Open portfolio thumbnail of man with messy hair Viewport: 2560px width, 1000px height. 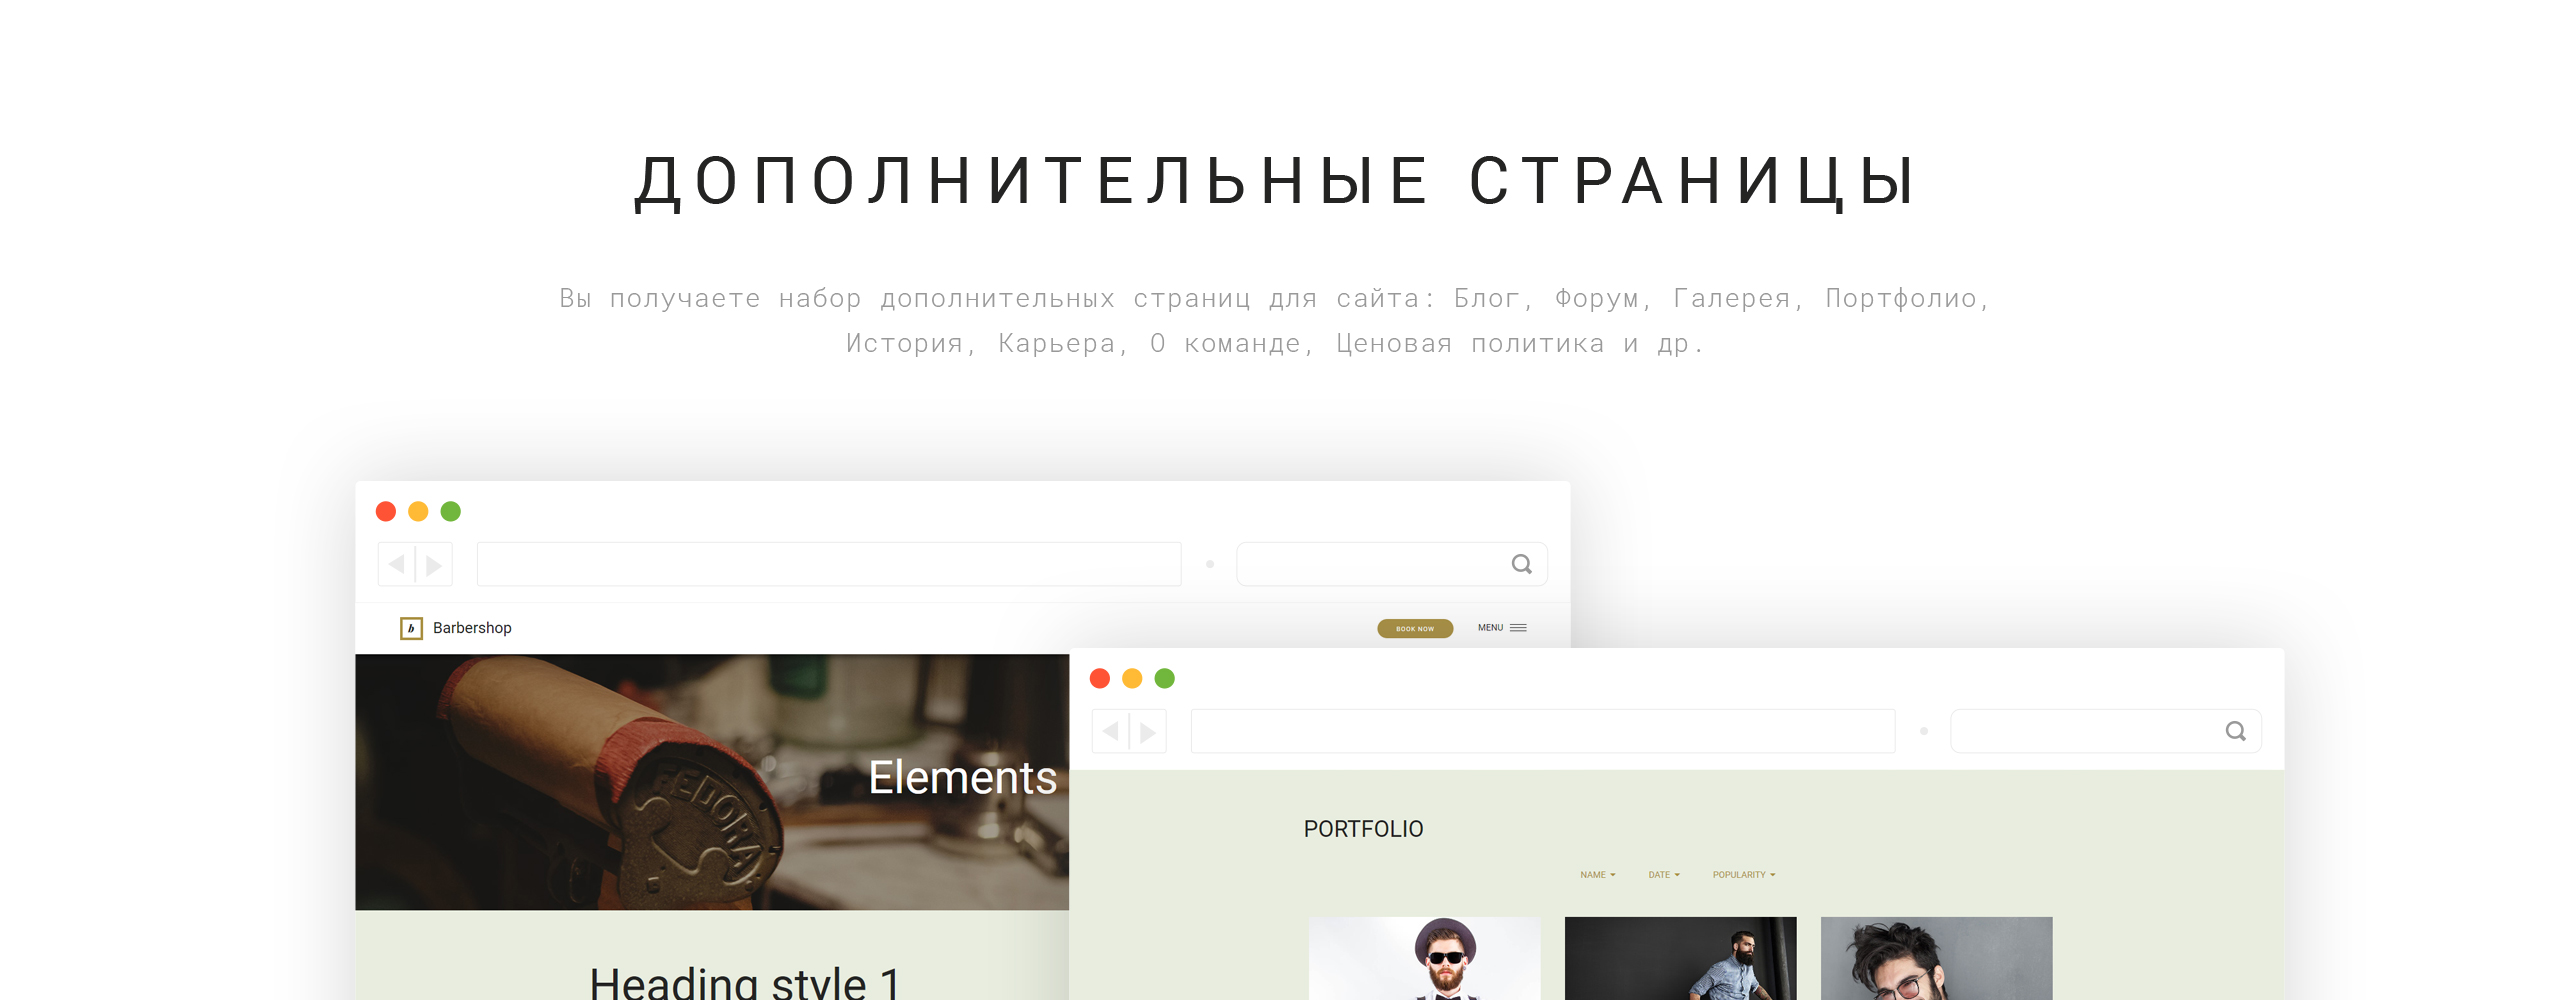[1937, 958]
